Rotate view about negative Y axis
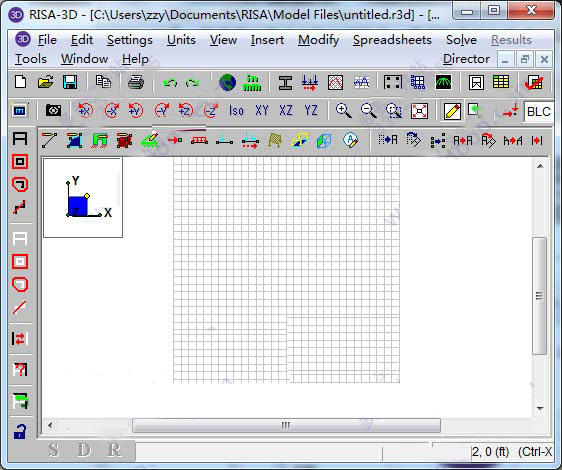Image resolution: width=562 pixels, height=470 pixels. 162,110
